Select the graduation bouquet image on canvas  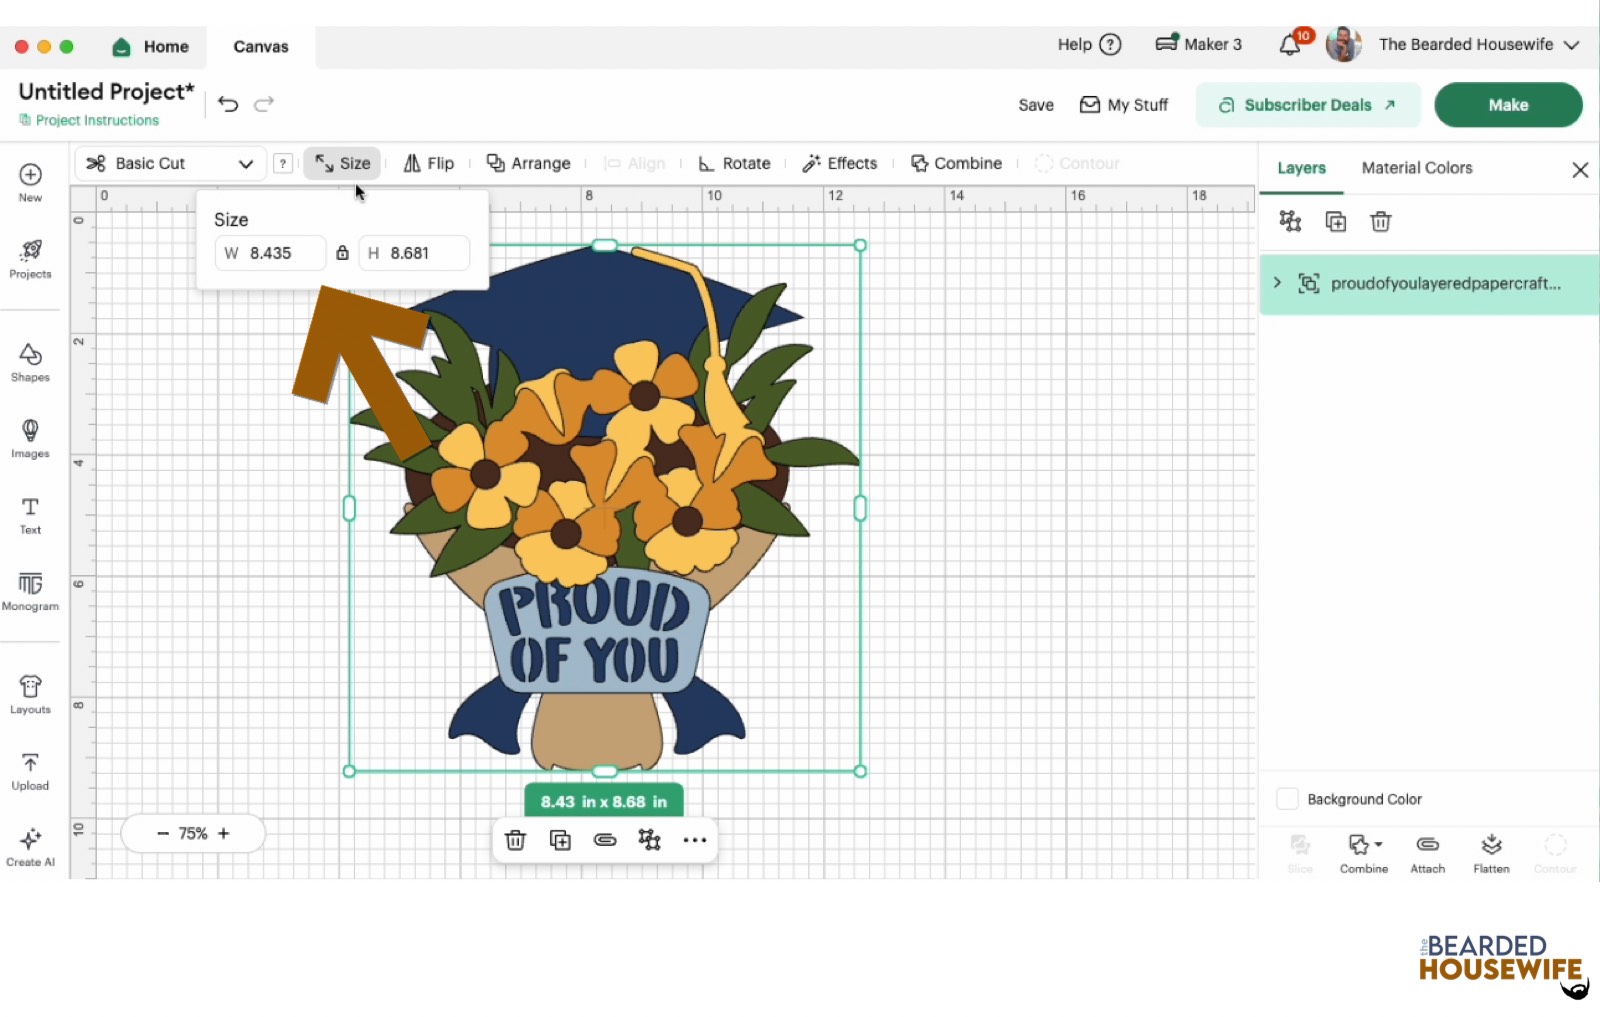tap(605, 508)
